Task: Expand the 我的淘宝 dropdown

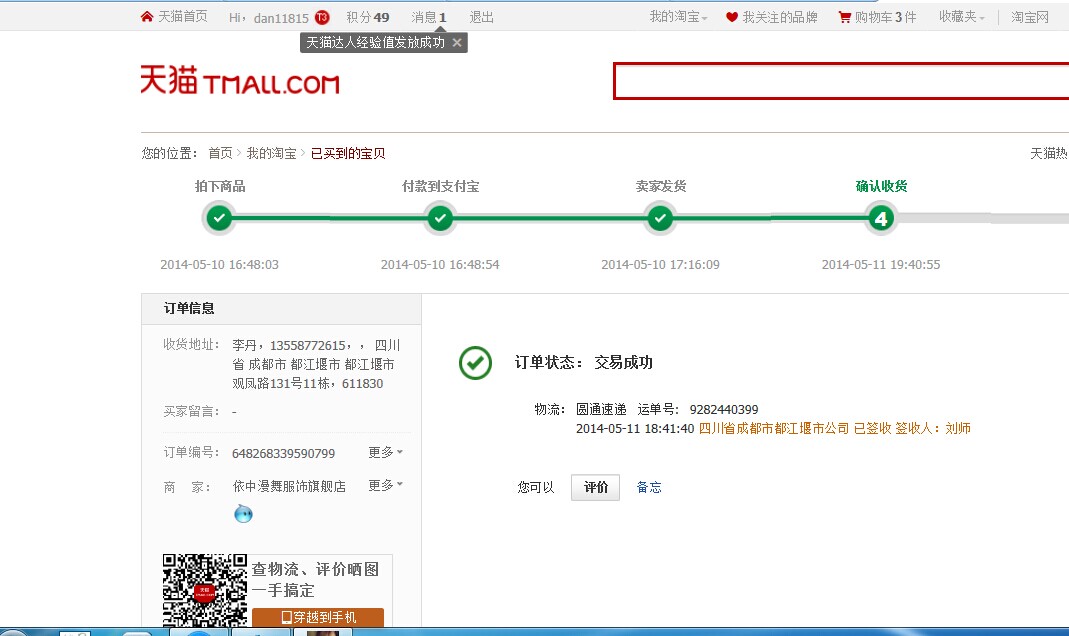Action: pos(678,17)
